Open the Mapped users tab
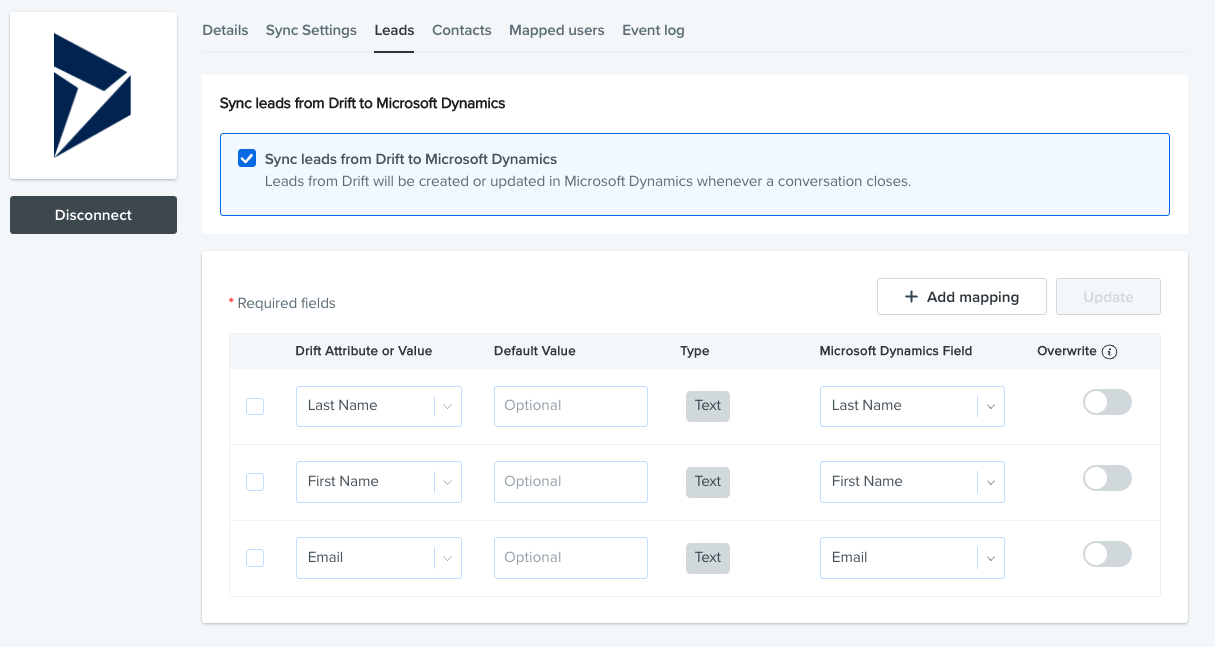 [x=557, y=30]
